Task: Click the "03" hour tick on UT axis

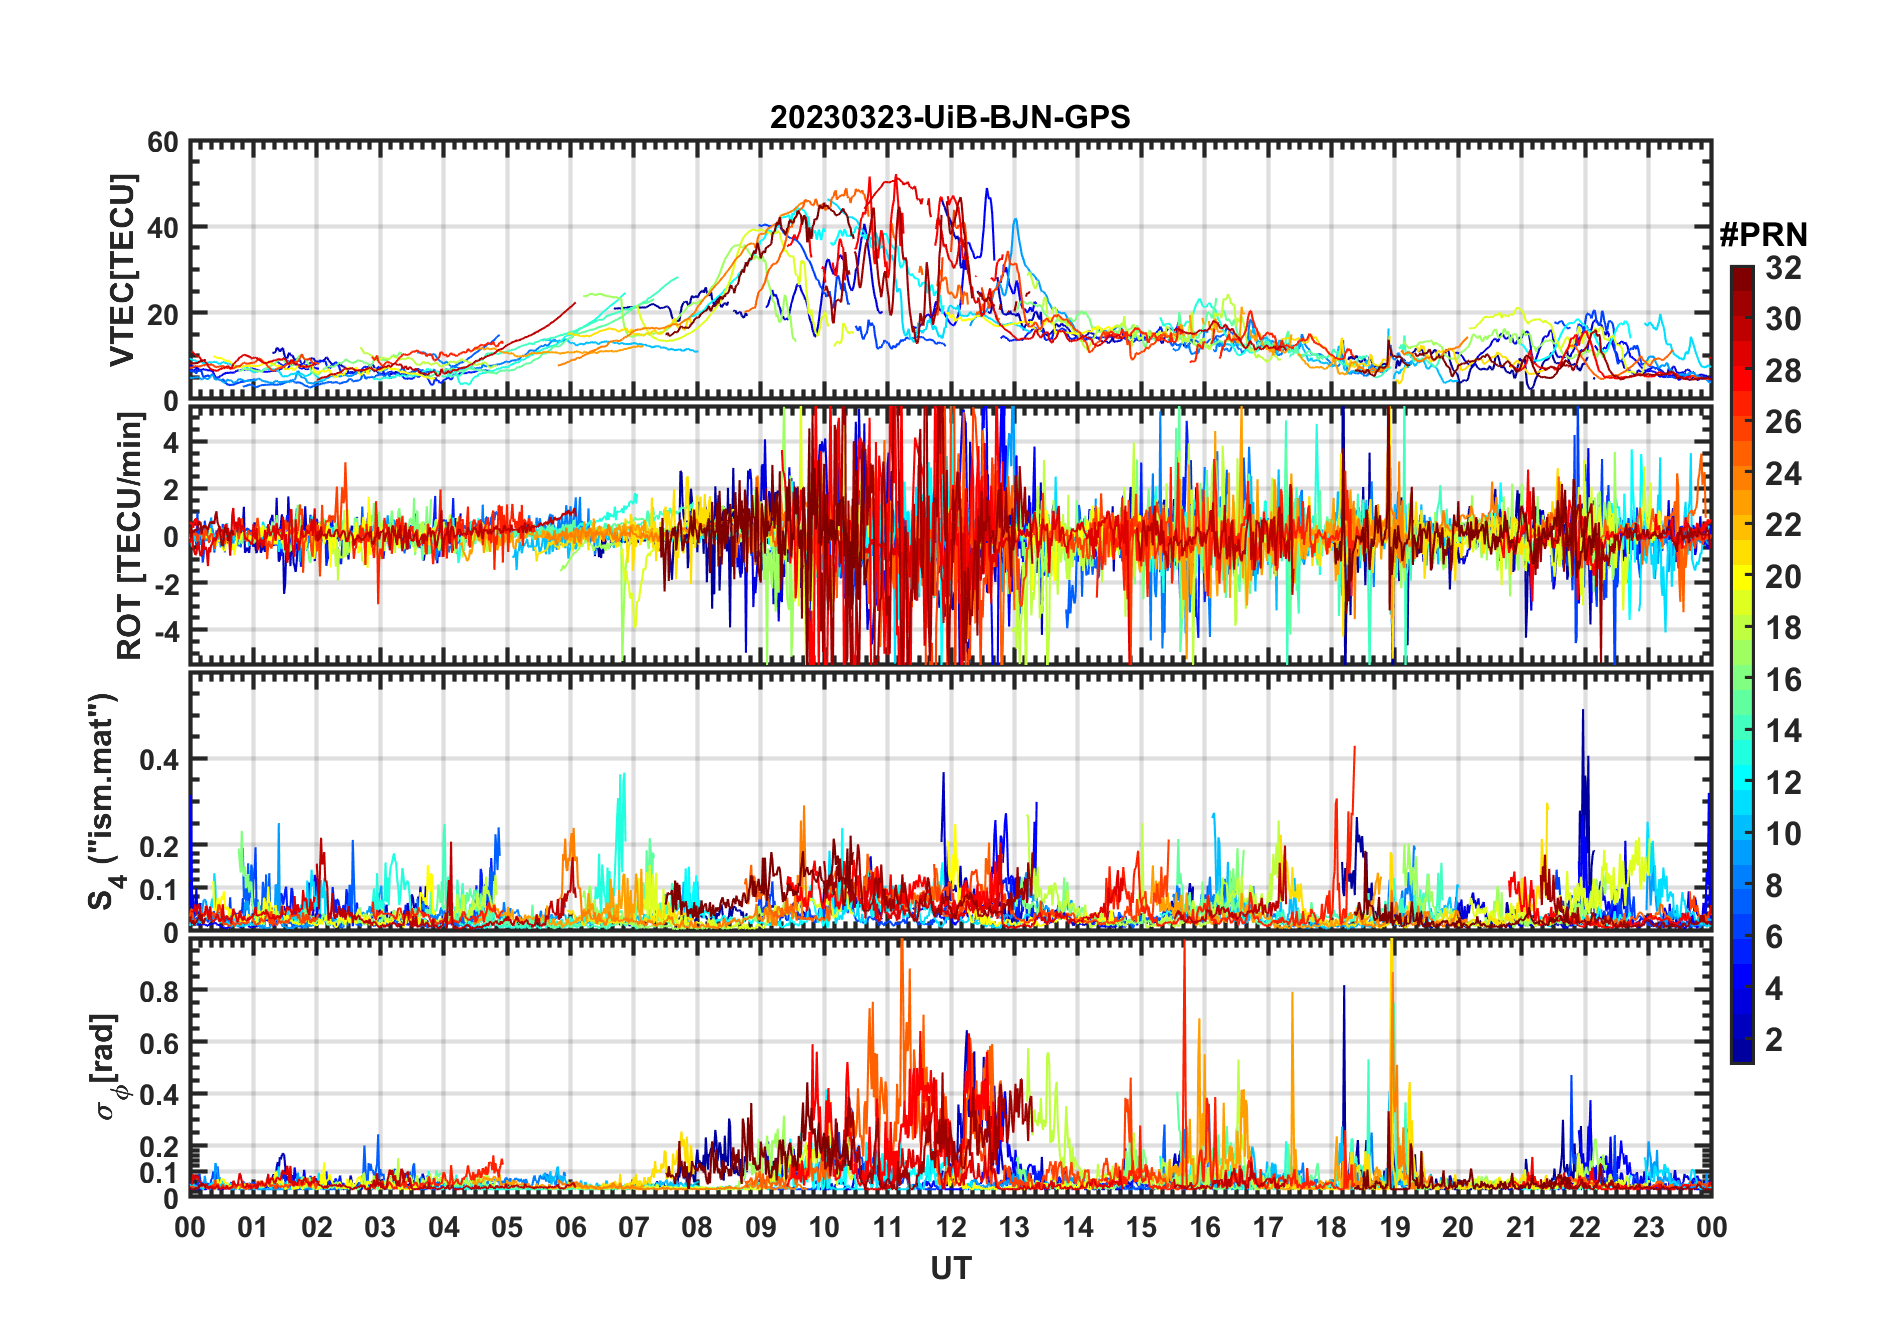Action: [381, 1227]
